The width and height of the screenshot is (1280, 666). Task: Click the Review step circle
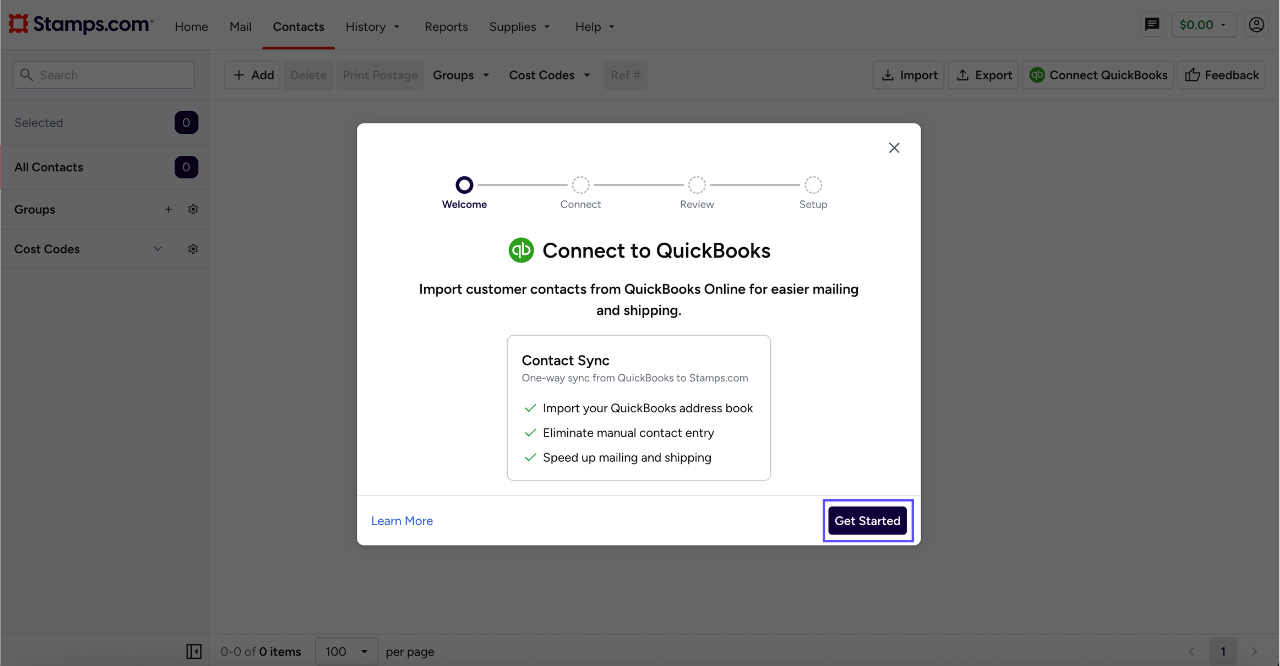coord(697,184)
